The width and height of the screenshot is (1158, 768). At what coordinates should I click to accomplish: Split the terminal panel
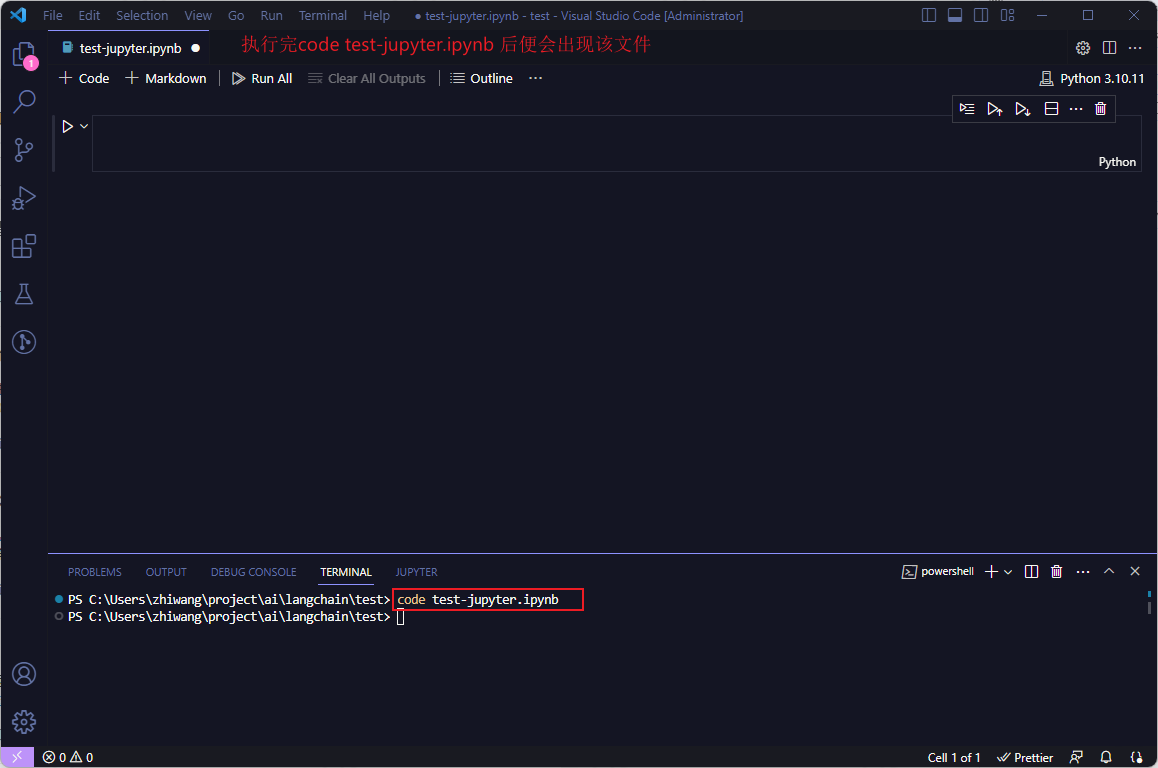[x=1032, y=572]
